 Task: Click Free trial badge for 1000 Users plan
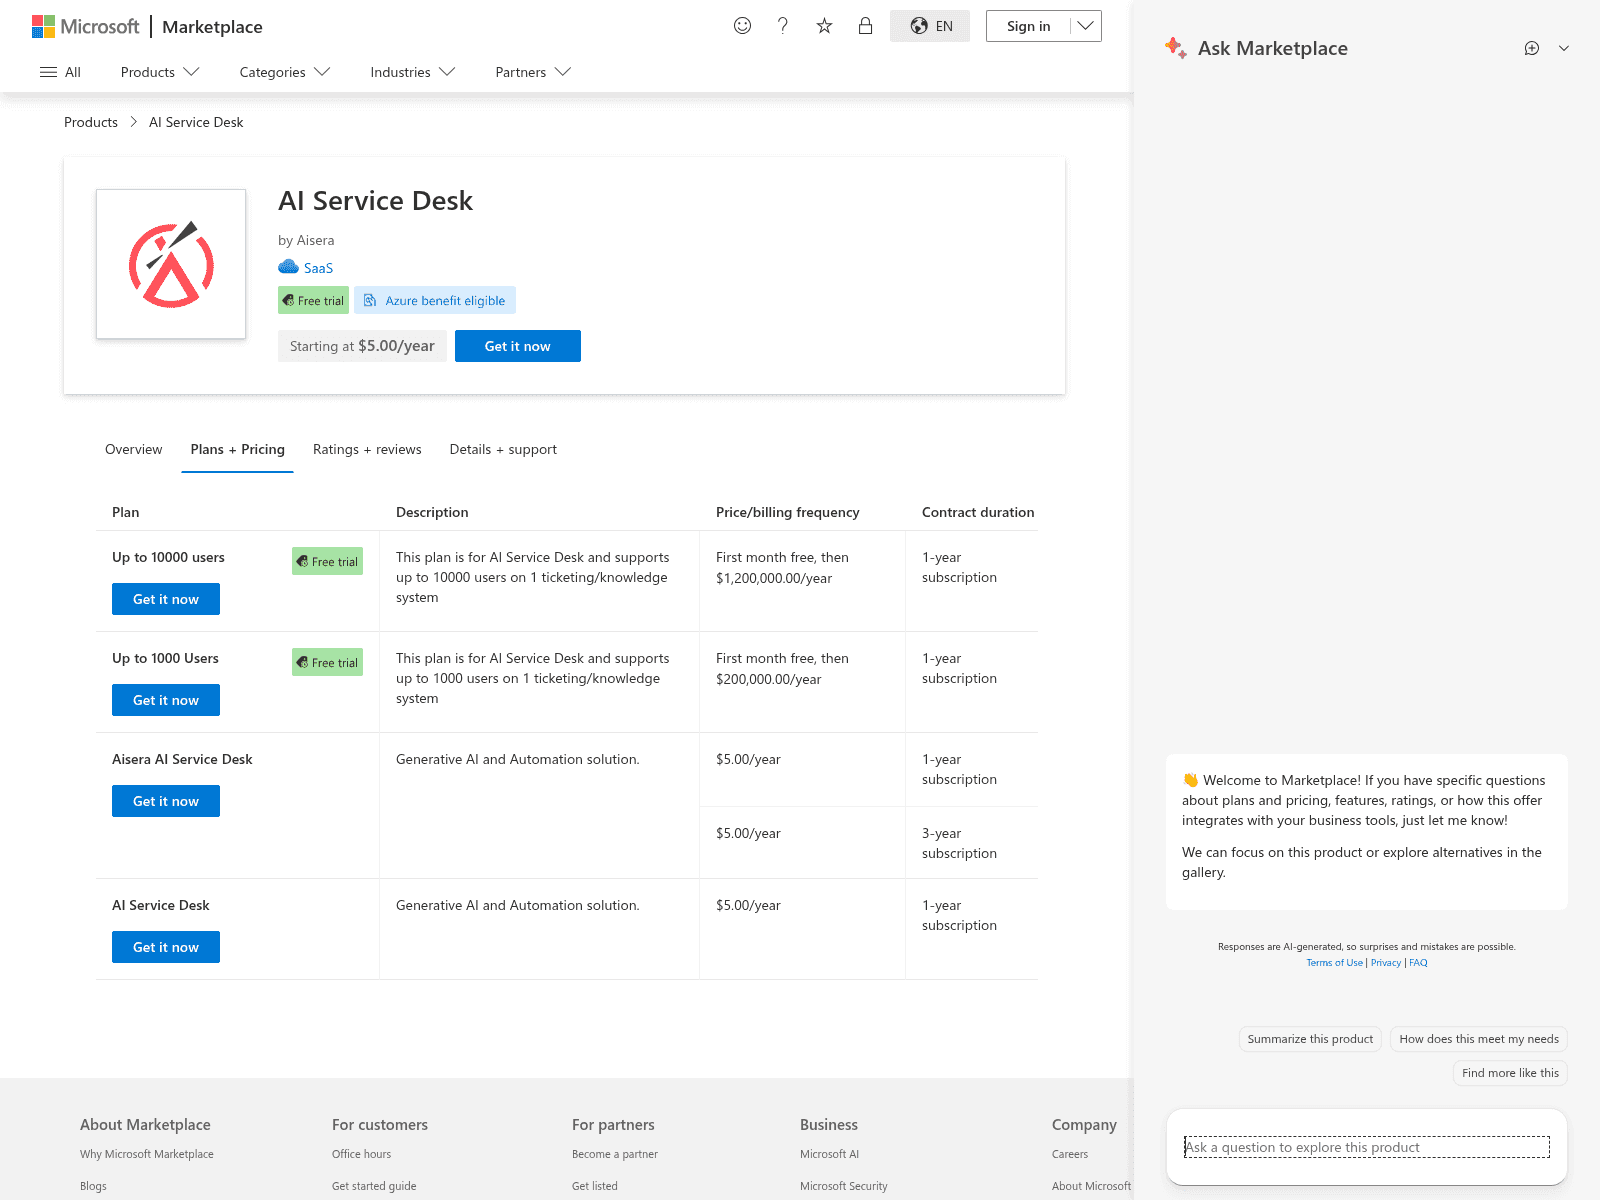point(327,662)
